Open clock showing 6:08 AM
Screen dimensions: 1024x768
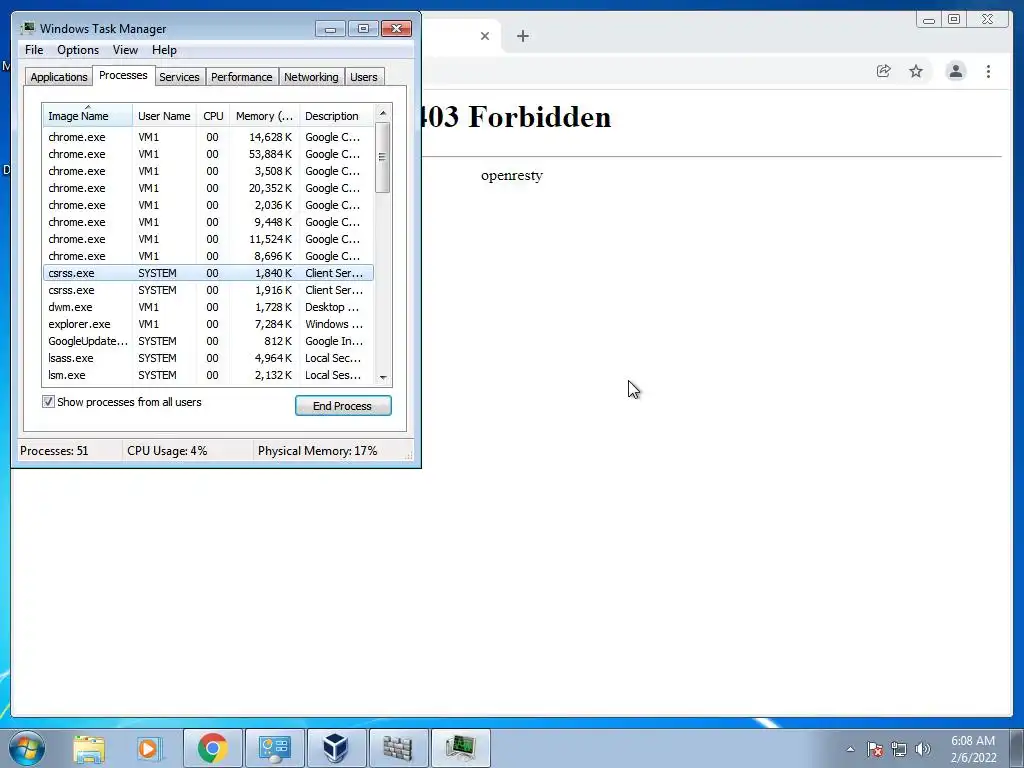point(973,749)
